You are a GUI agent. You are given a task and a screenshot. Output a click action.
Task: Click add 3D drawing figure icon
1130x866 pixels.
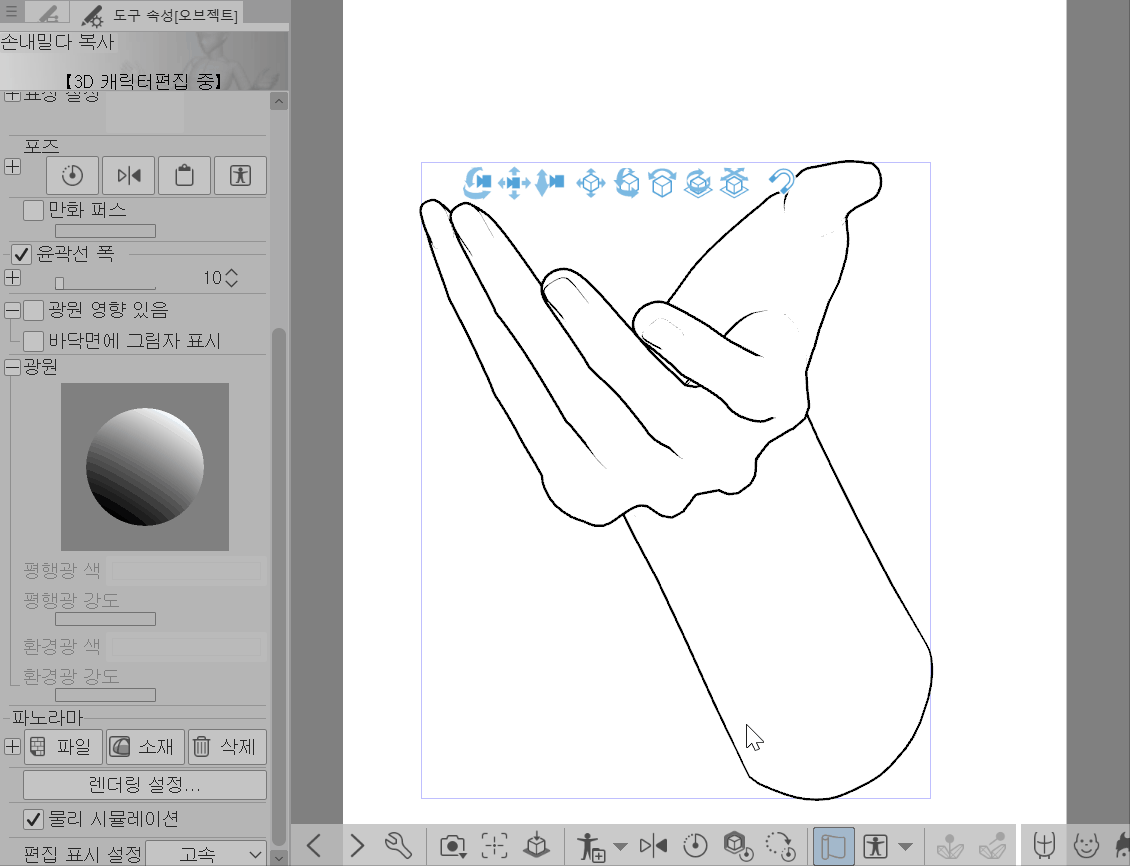[x=591, y=846]
